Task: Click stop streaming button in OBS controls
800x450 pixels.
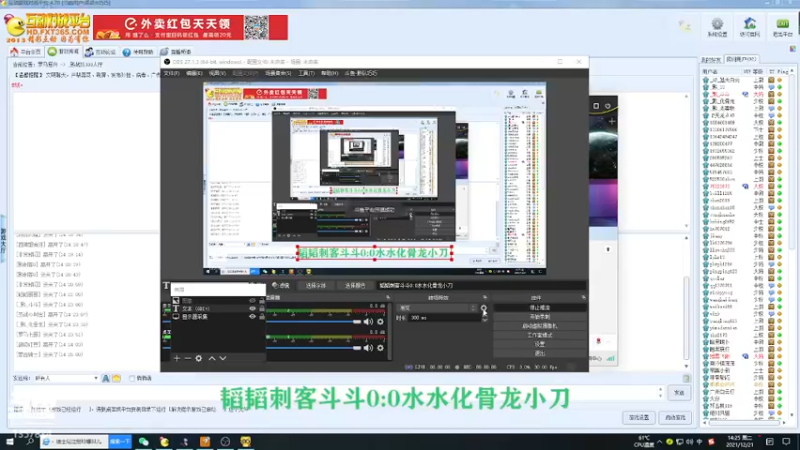Action: click(539, 308)
